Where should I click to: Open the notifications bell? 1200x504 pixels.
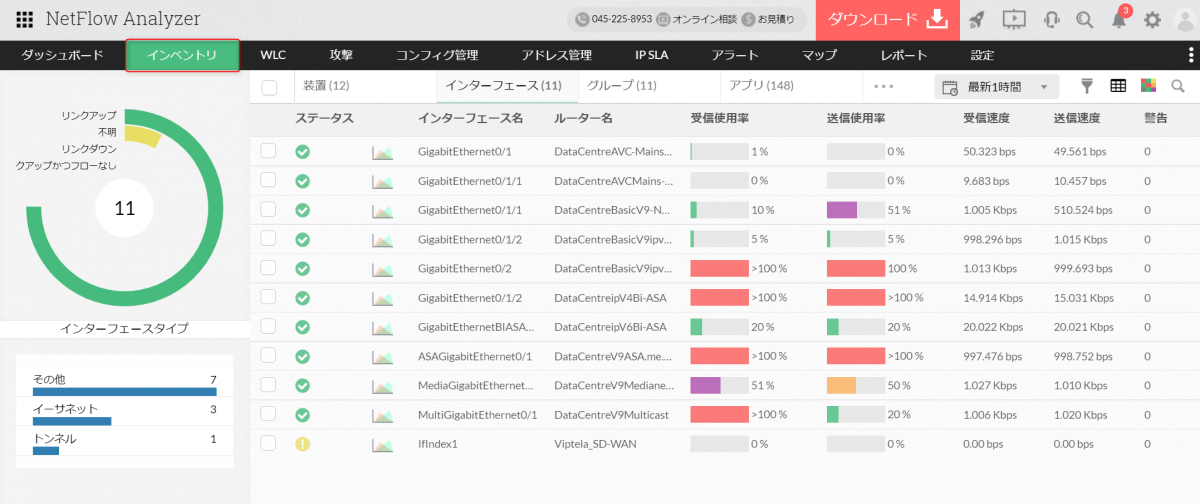pos(1119,19)
